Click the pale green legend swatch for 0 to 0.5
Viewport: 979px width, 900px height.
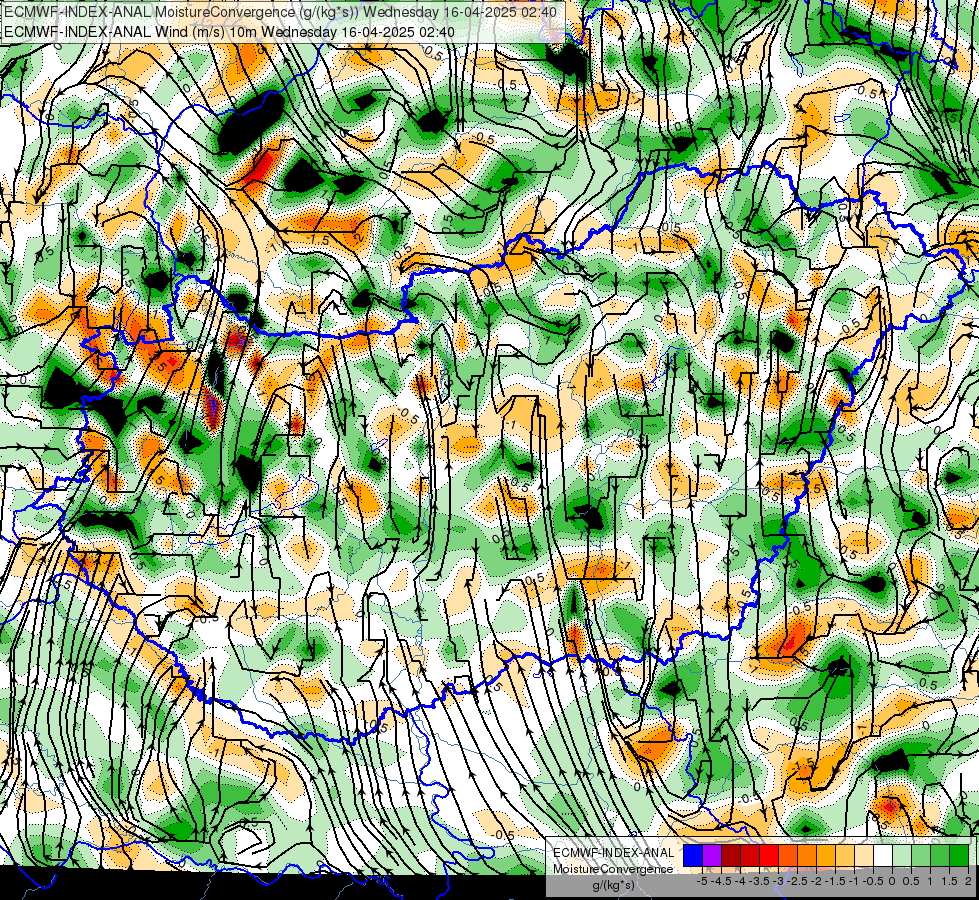coord(902,856)
